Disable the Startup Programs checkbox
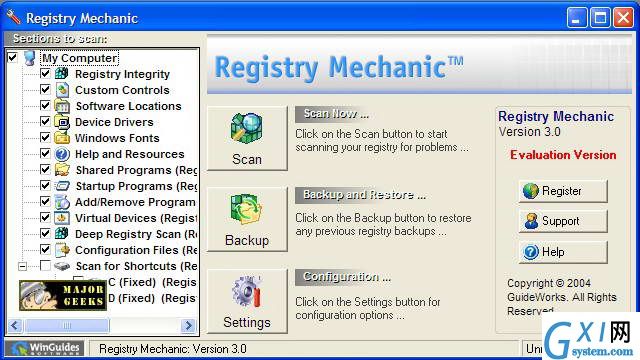Screen dimensions: 640x360 coord(45,186)
